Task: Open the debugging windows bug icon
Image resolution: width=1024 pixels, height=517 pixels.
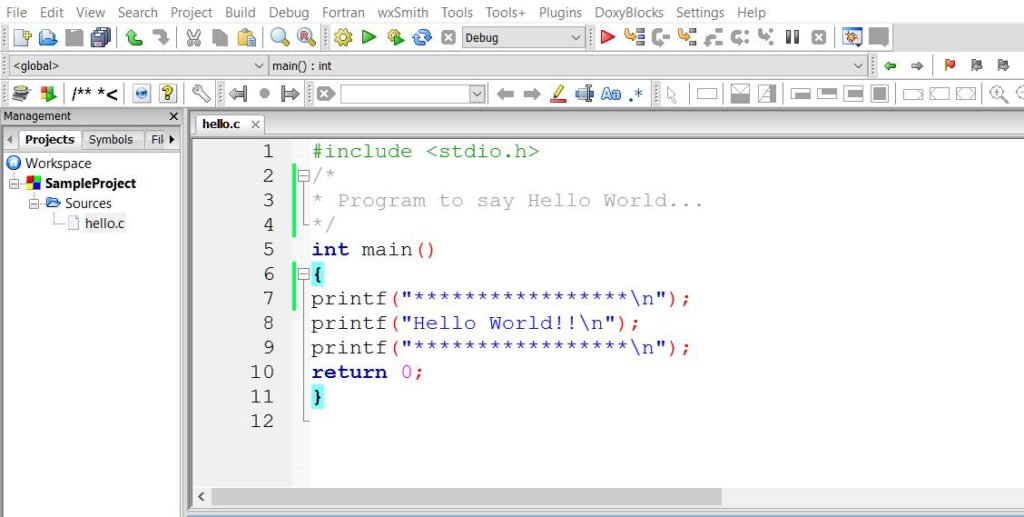Action: click(852, 38)
